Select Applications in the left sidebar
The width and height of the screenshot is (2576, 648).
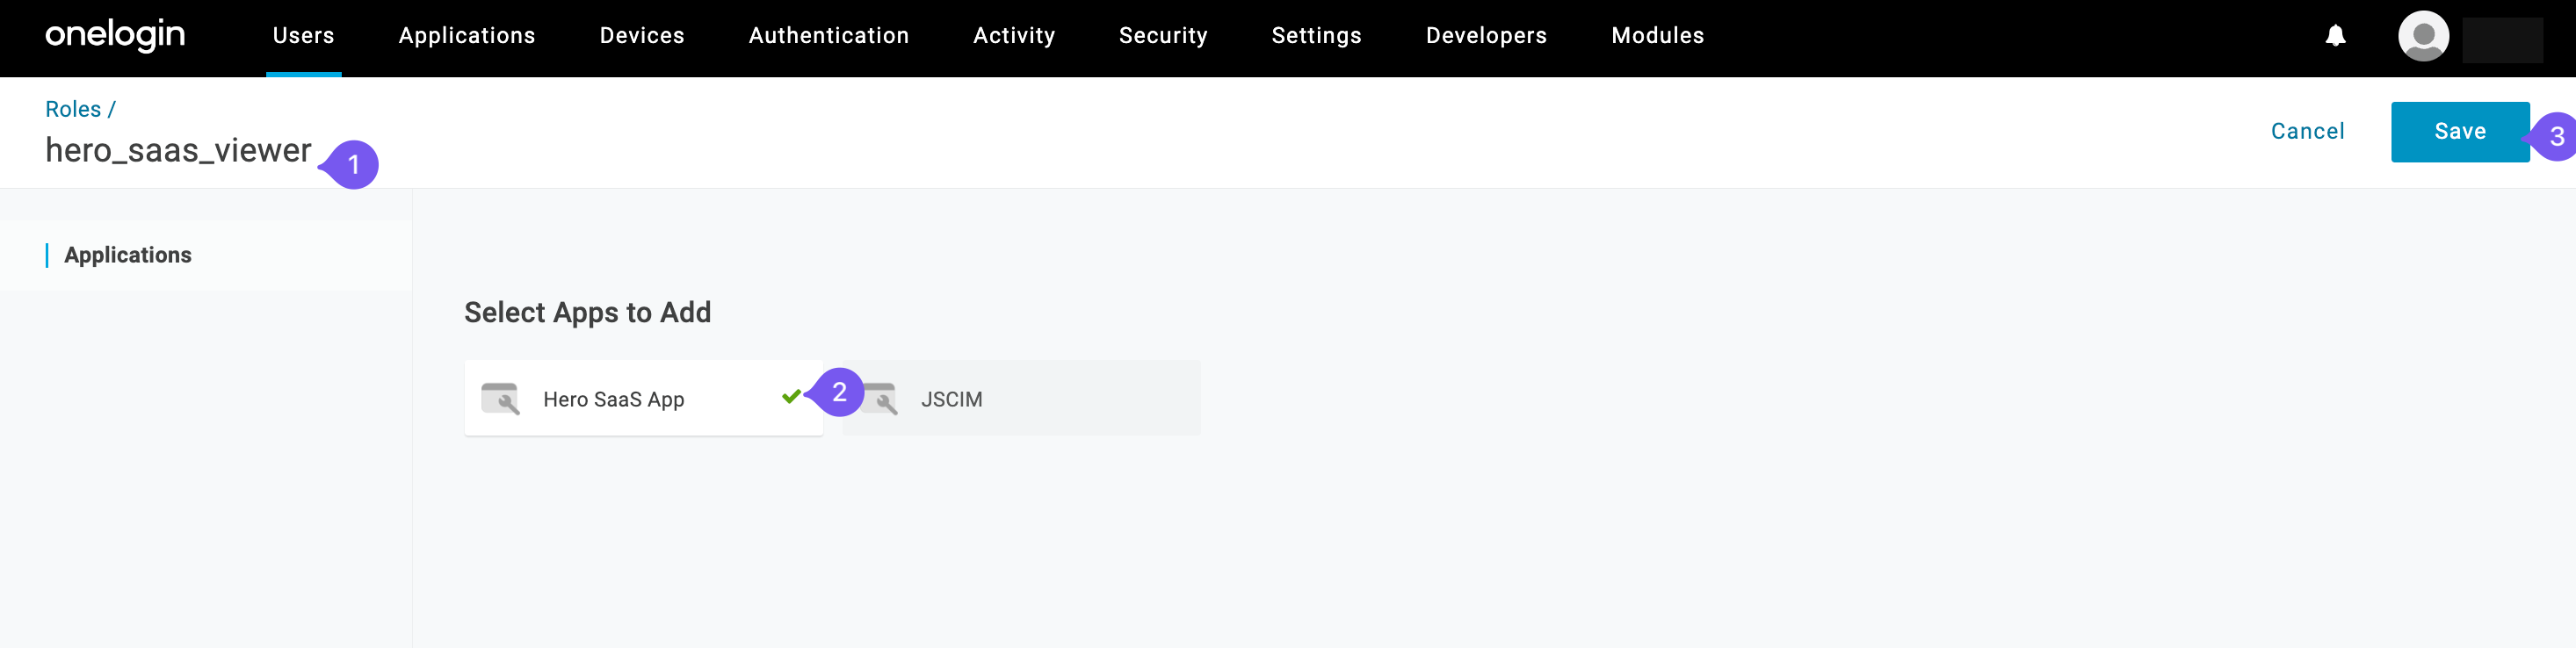[127, 255]
